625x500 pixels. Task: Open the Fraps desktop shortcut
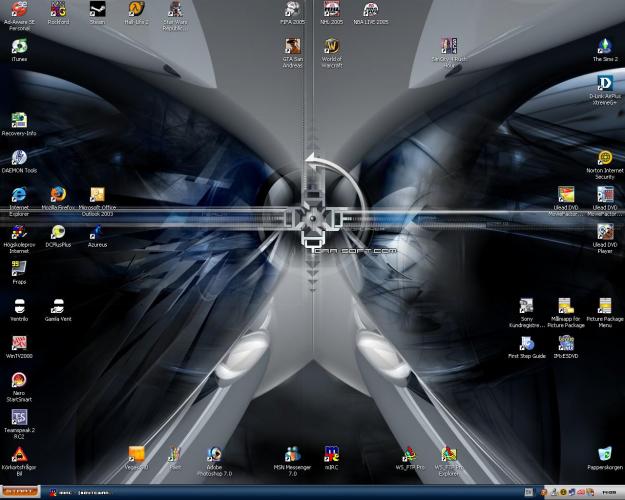(19, 268)
